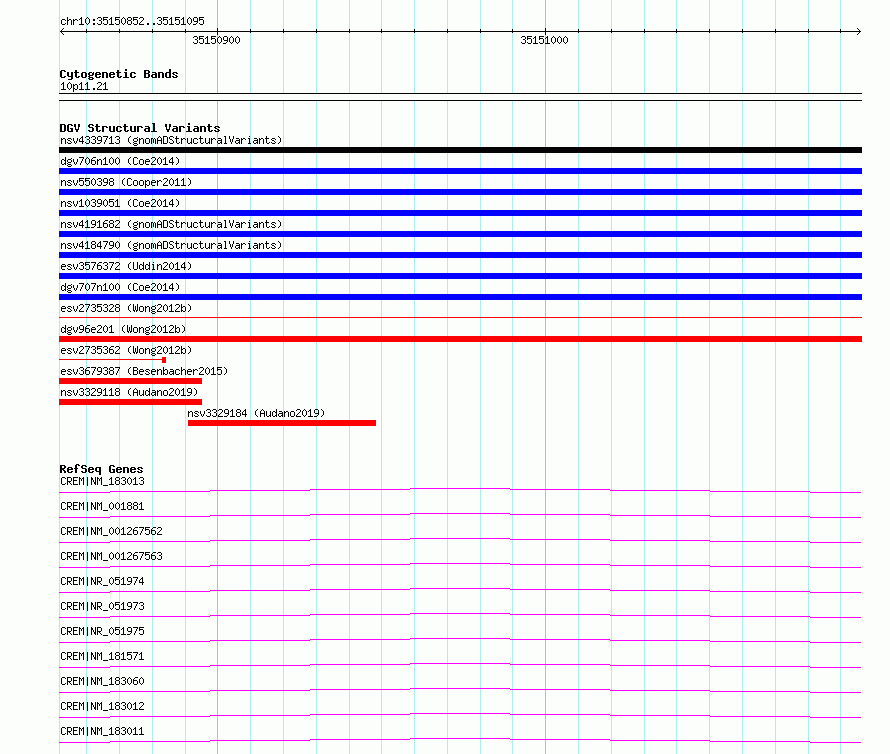Screen dimensions: 890x754
Task: Click the blue bar under dgv706n100
Action: (460, 171)
